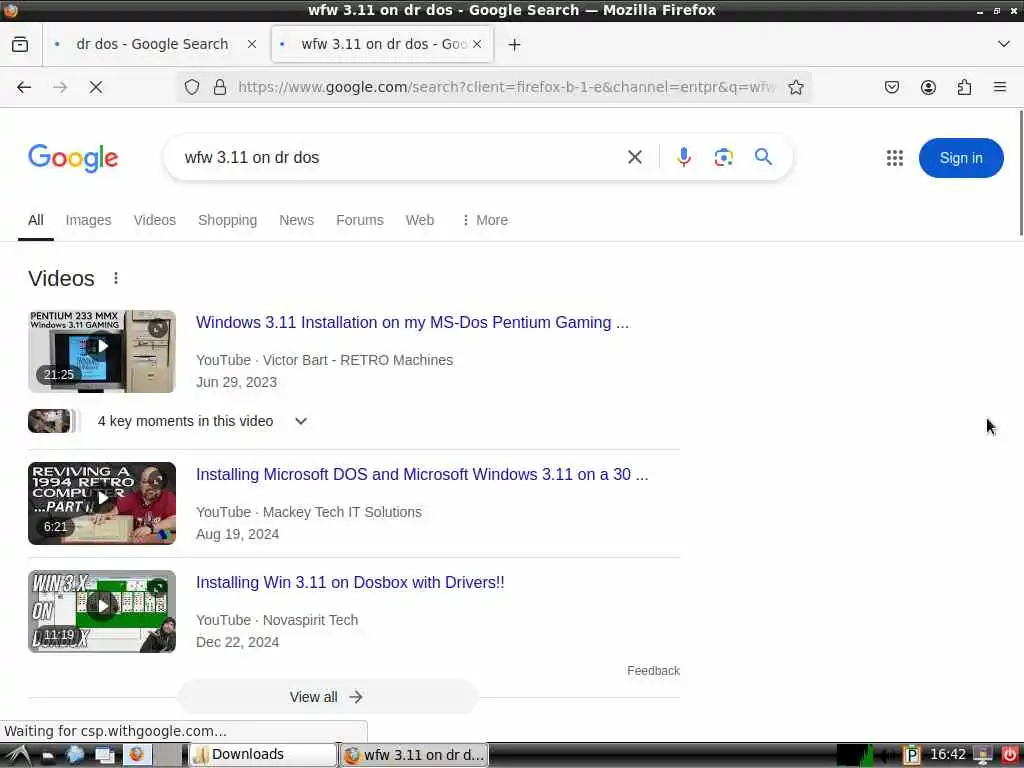Switch to Web results
Image resolution: width=1024 pixels, height=768 pixels.
click(419, 220)
